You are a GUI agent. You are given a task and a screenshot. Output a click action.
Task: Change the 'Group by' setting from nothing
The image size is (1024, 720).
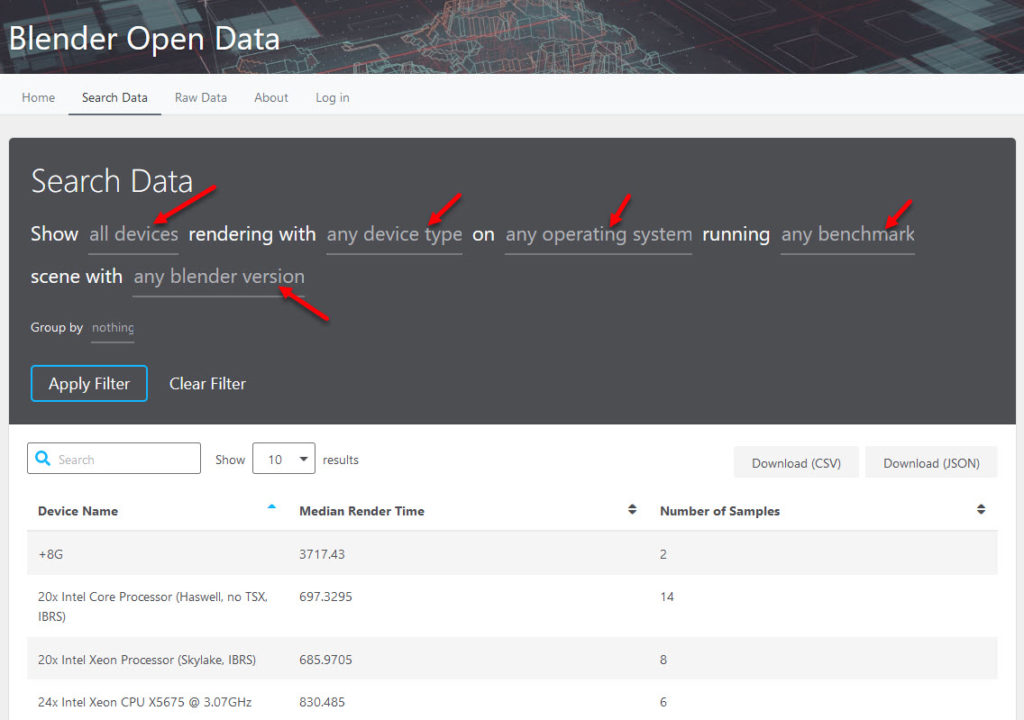click(x=112, y=327)
